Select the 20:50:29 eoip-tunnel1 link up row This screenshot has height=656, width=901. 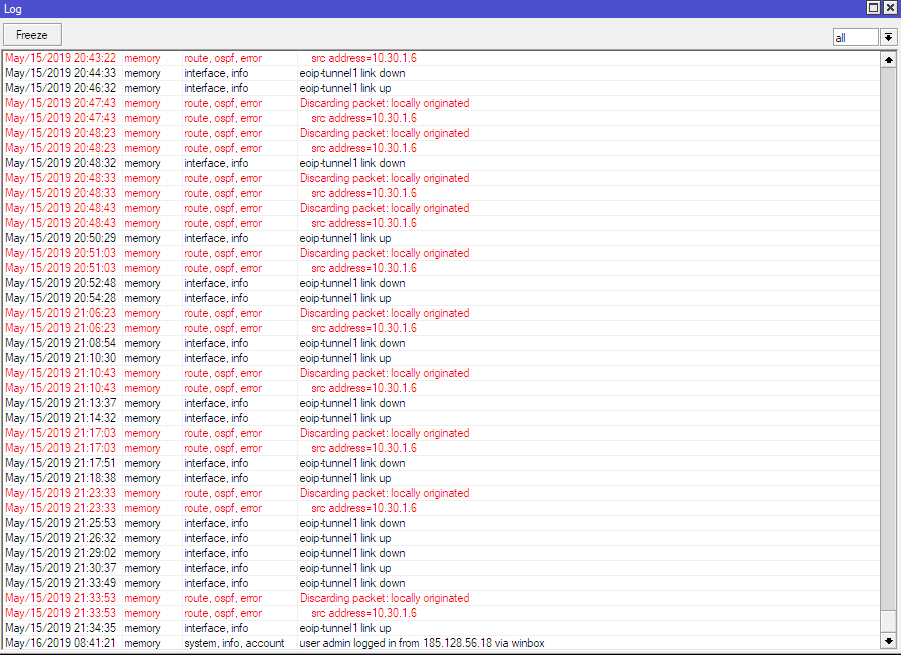tap(441, 238)
